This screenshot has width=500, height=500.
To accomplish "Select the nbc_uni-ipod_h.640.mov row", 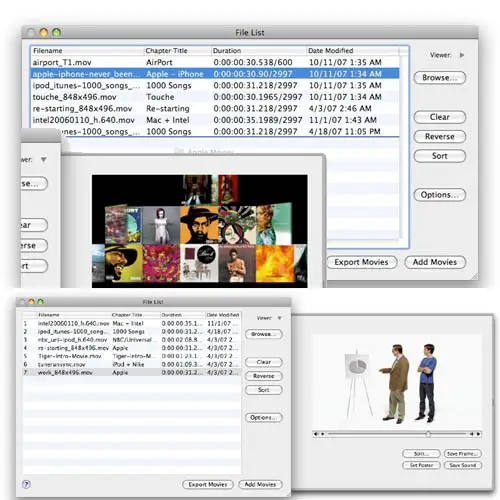I will click(x=131, y=340).
